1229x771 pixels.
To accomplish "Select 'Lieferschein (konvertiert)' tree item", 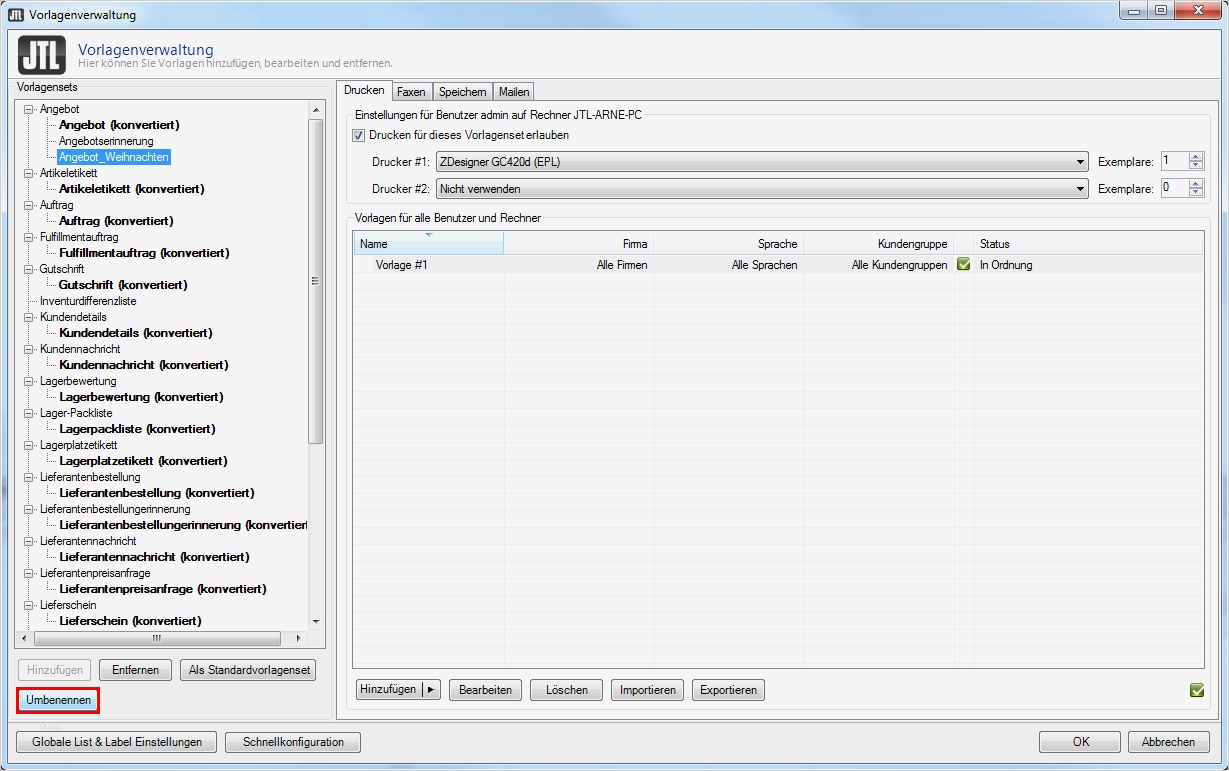I will click(130, 621).
